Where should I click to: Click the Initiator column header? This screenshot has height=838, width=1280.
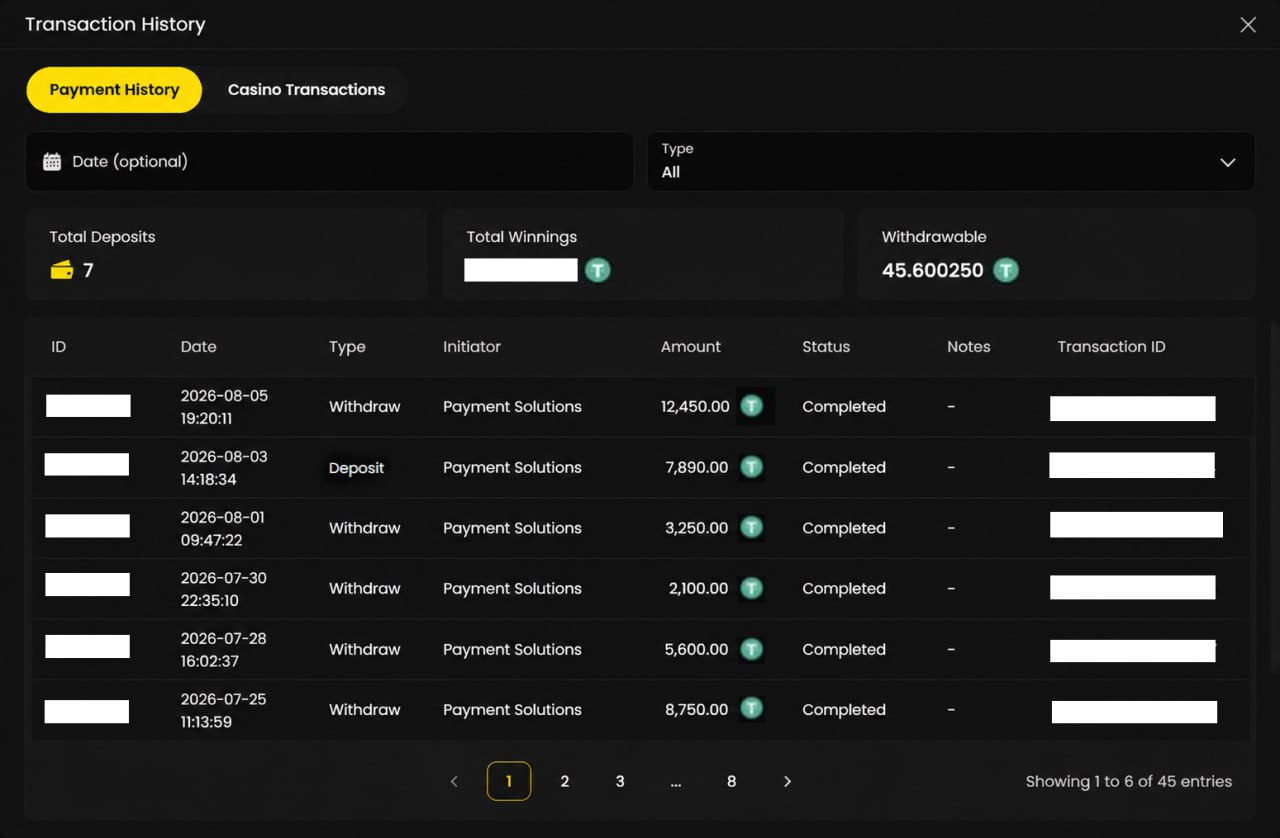coord(472,347)
